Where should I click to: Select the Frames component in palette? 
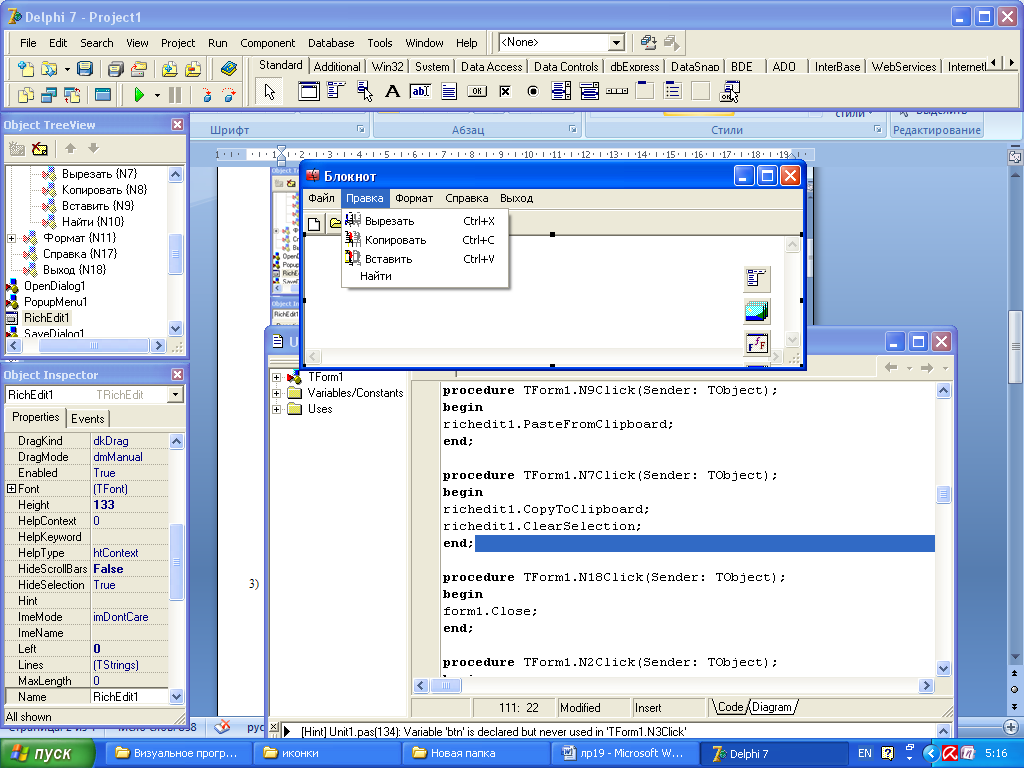308,91
